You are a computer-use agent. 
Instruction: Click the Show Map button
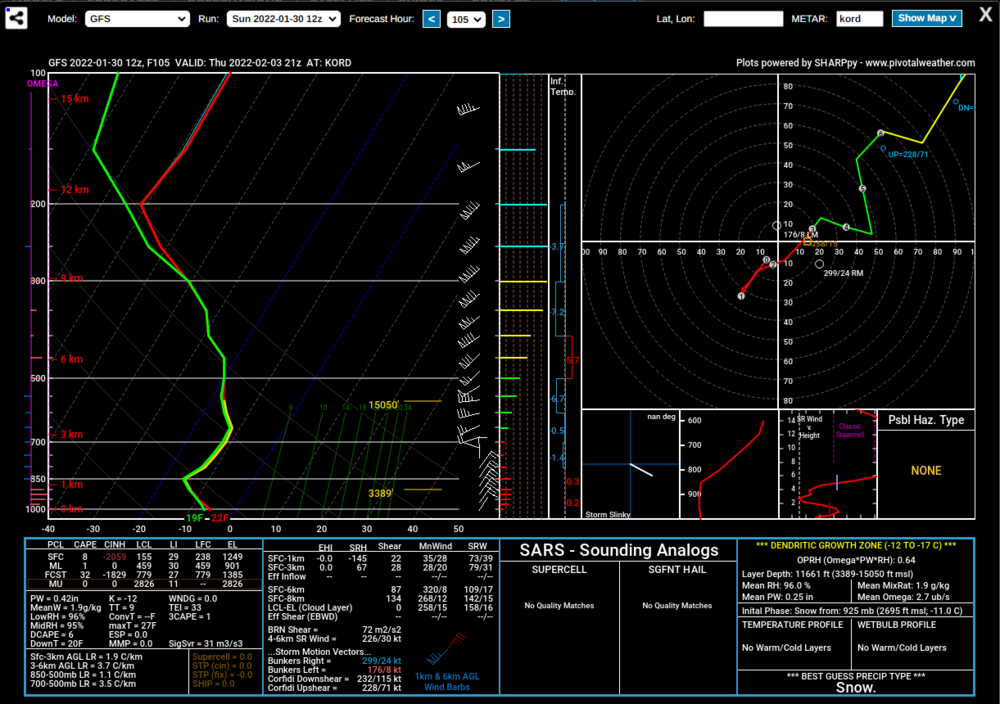click(x=927, y=18)
